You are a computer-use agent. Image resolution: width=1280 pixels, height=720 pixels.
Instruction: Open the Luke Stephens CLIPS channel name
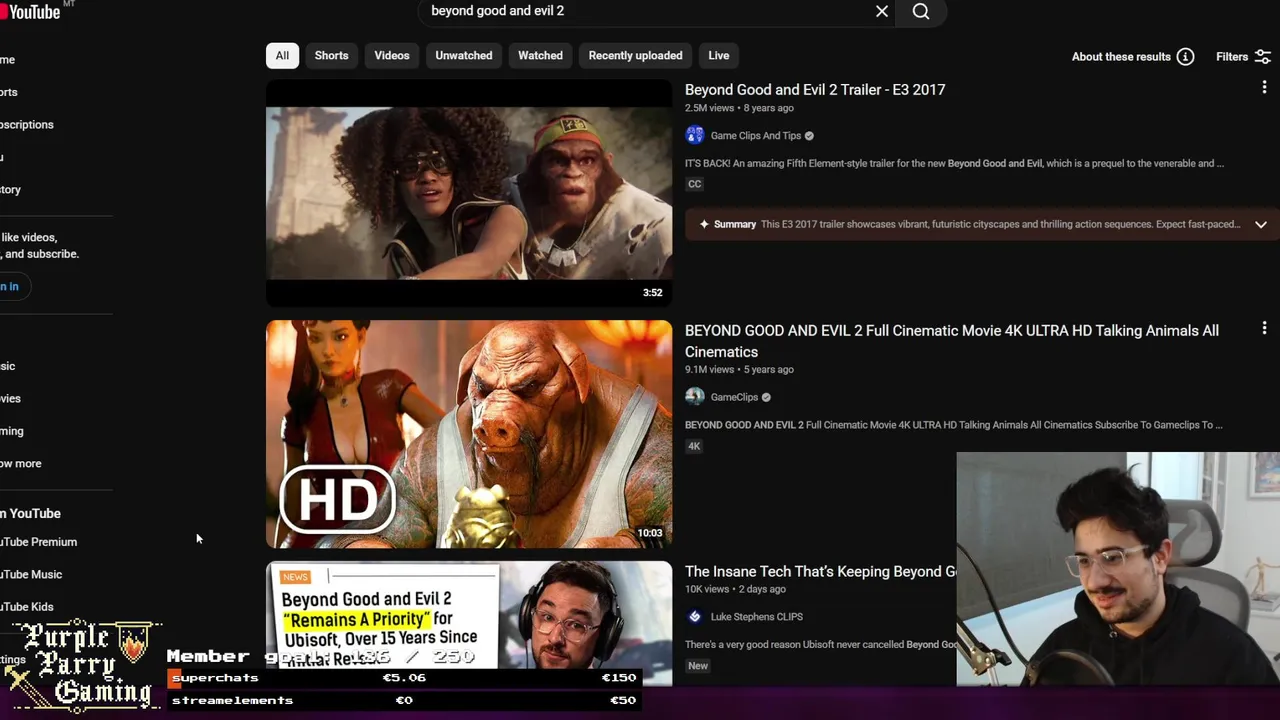pyautogui.click(x=756, y=617)
